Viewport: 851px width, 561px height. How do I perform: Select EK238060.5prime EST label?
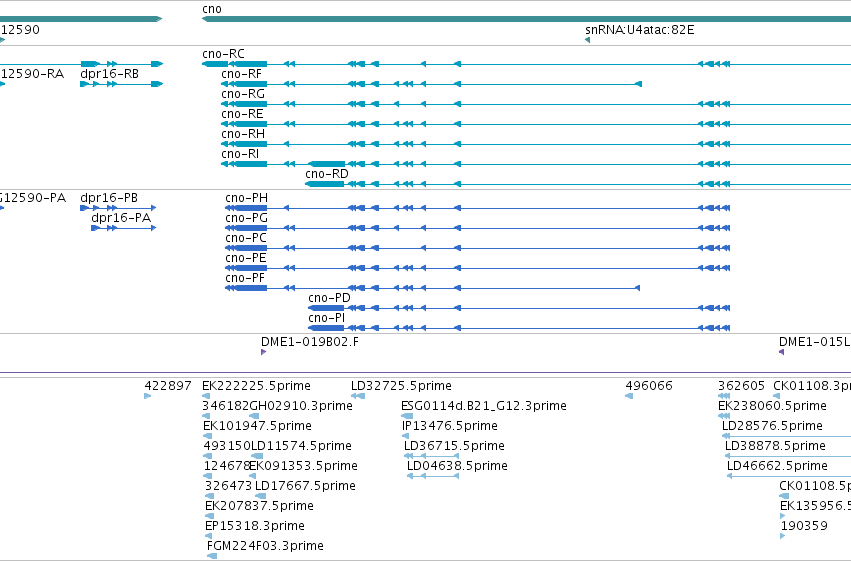[772, 406]
